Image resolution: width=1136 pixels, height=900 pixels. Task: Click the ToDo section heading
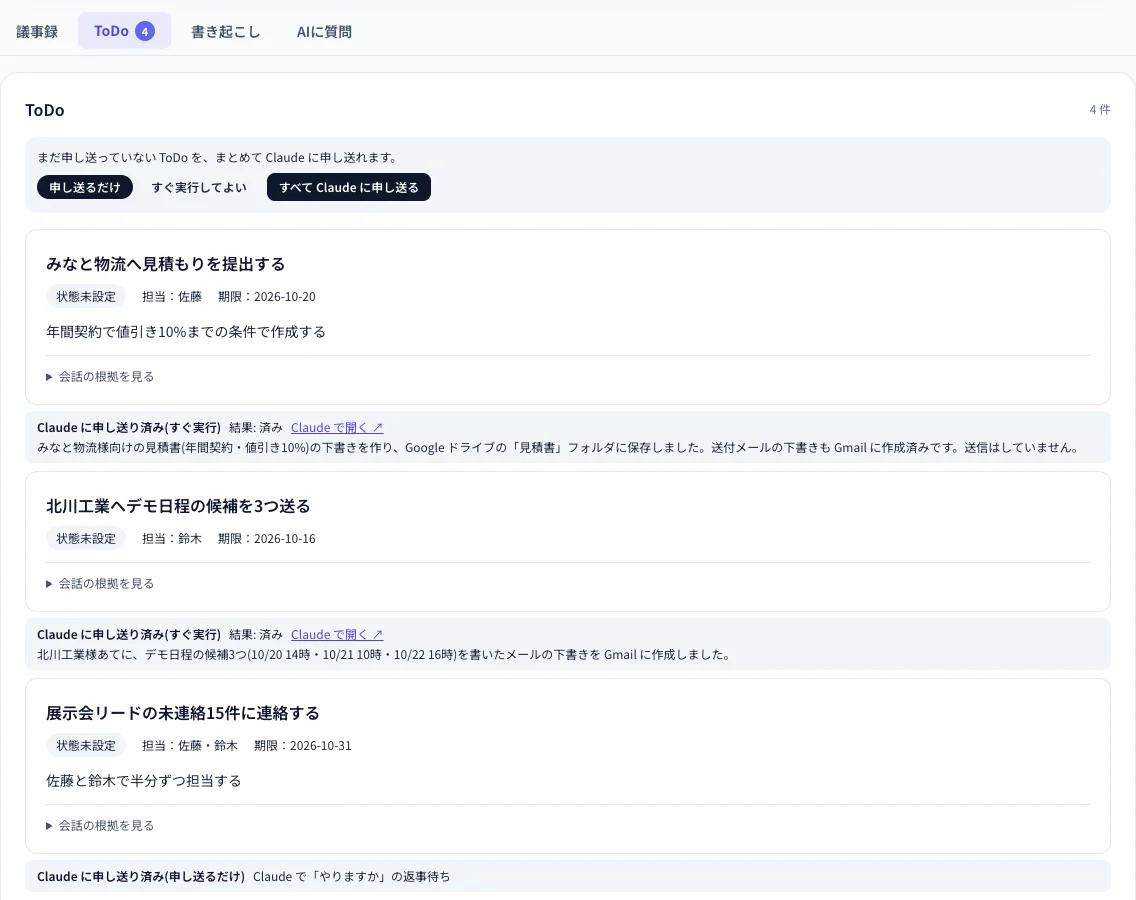(45, 110)
